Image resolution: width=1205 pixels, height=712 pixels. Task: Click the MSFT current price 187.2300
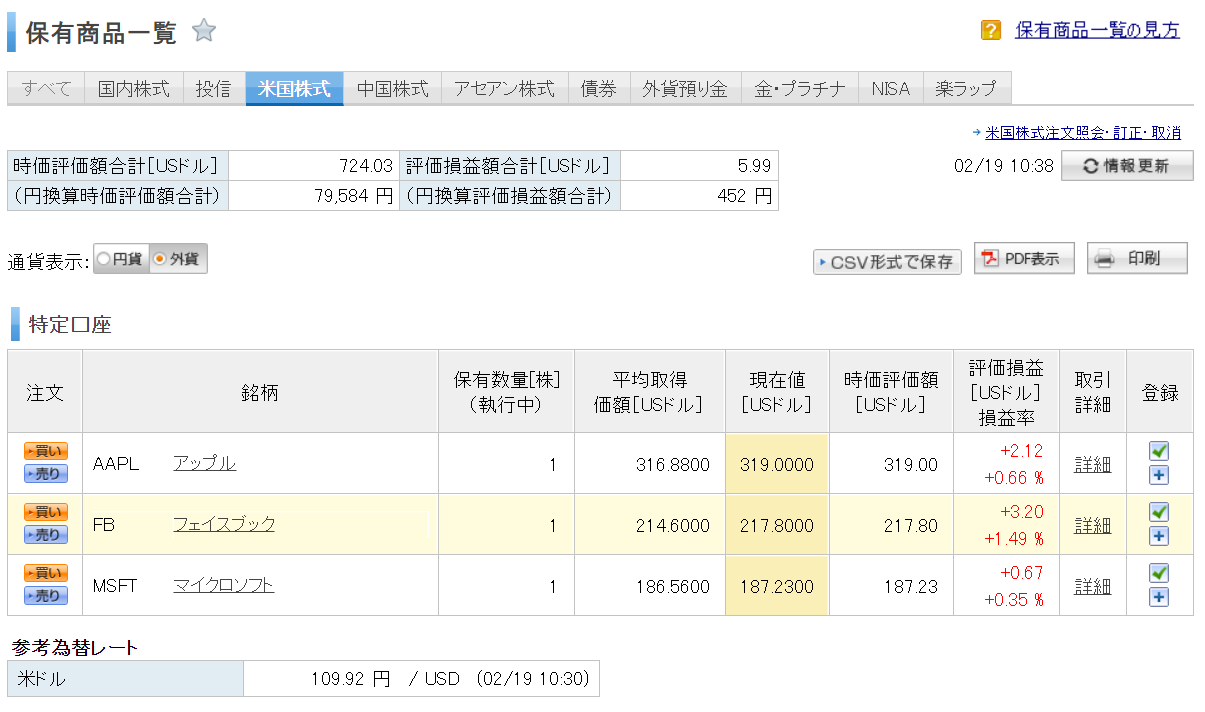click(777, 587)
